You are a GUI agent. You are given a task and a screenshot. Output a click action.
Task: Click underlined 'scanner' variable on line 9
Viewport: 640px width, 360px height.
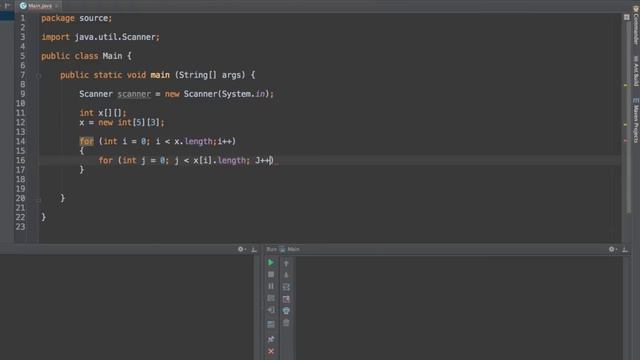point(134,94)
